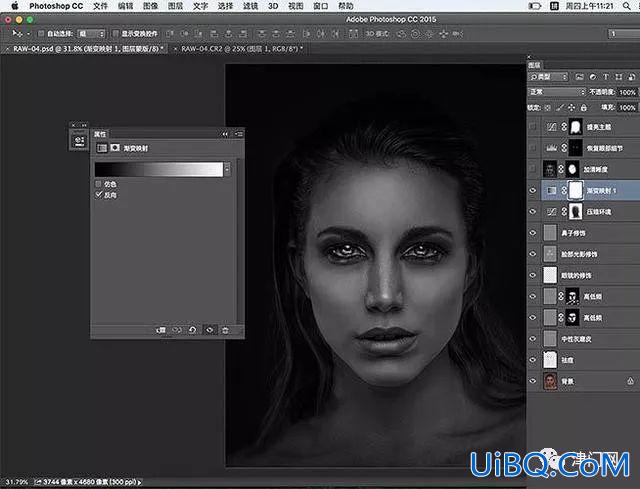Click the black-to-white gradient bar
The height and width of the screenshot is (489, 640).
159,169
